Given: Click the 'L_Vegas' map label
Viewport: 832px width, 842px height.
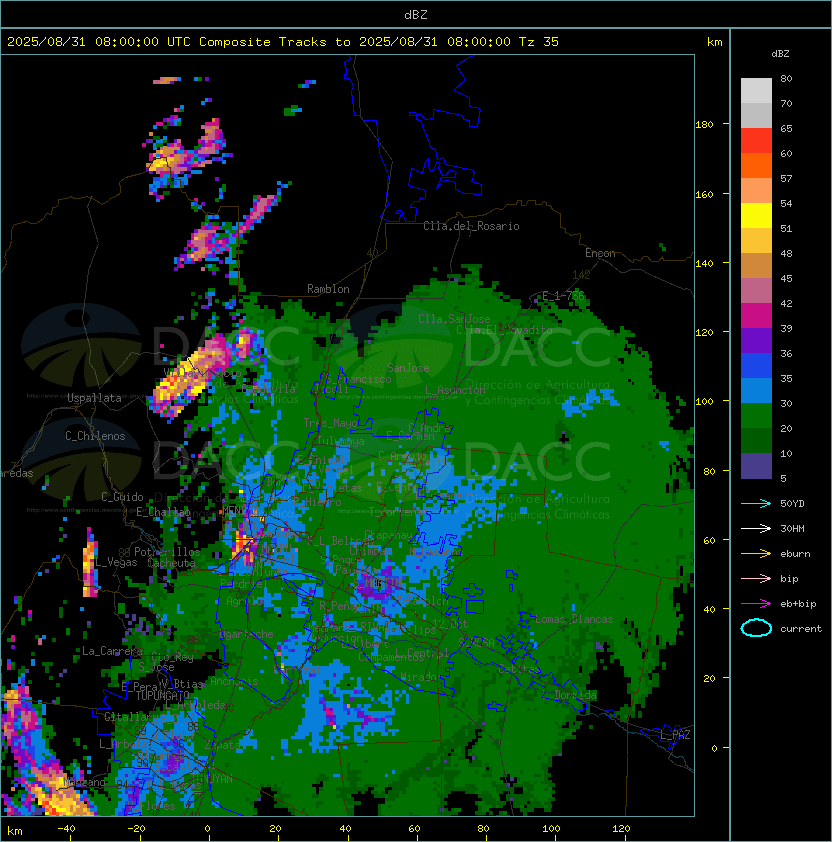Looking at the screenshot, I should click(116, 562).
